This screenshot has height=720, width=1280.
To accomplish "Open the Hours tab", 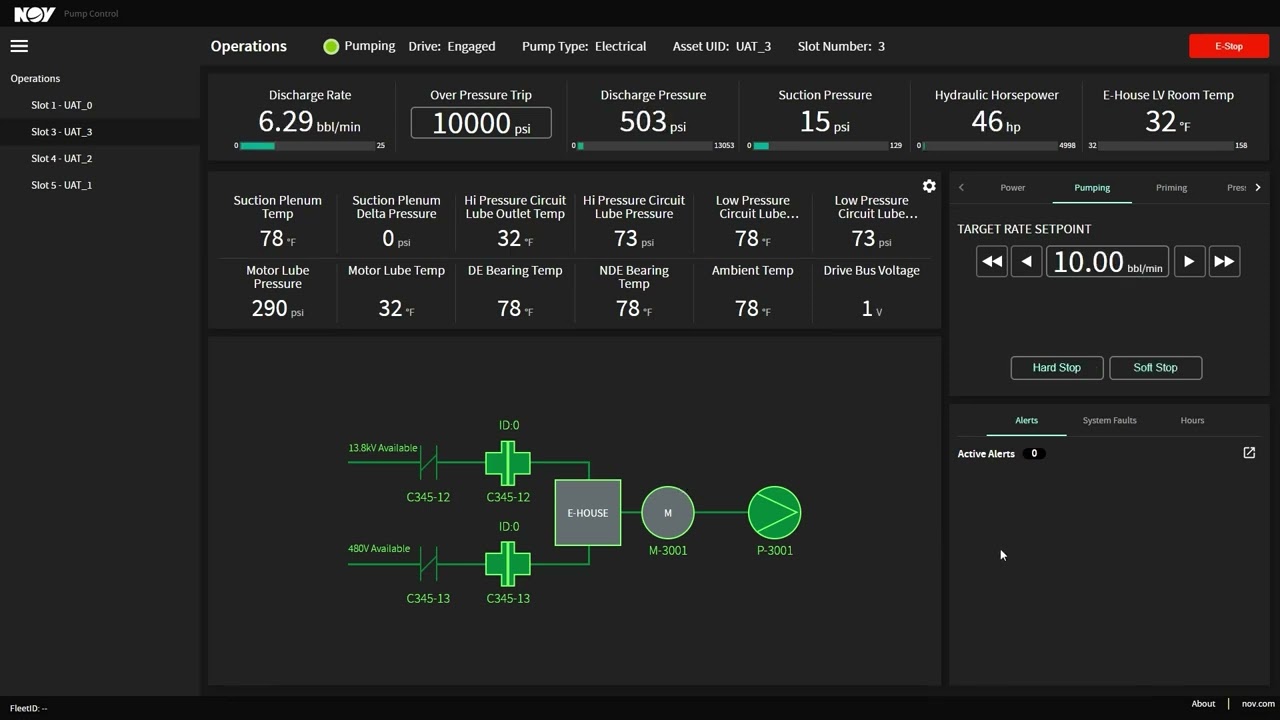I will [1192, 420].
